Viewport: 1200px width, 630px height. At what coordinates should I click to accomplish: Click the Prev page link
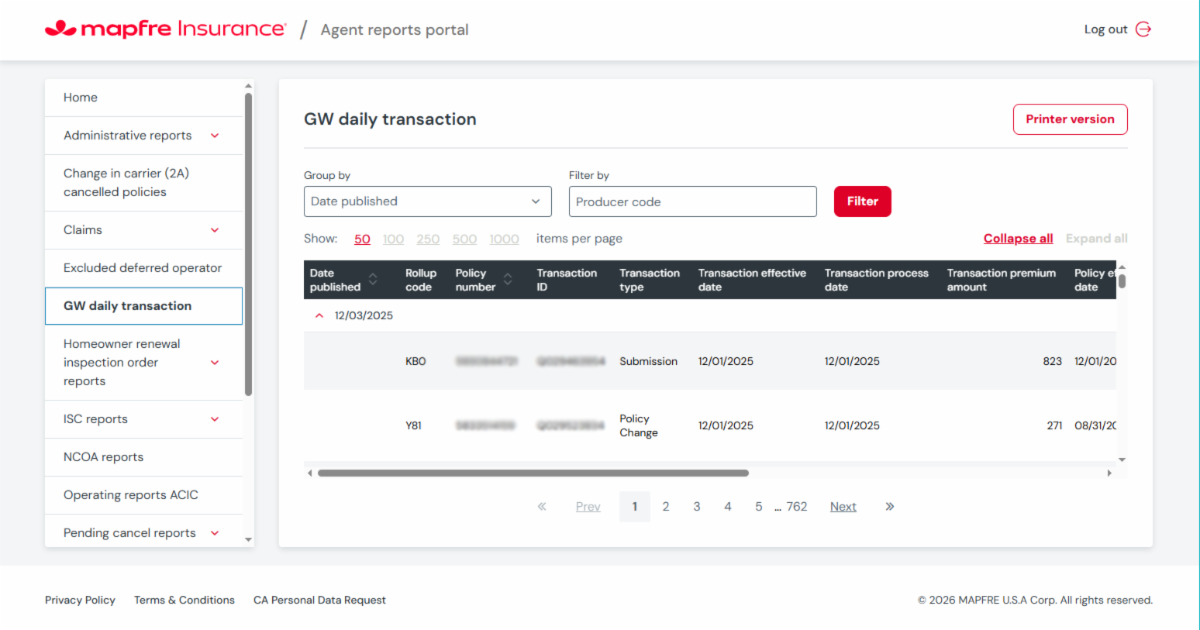[588, 507]
